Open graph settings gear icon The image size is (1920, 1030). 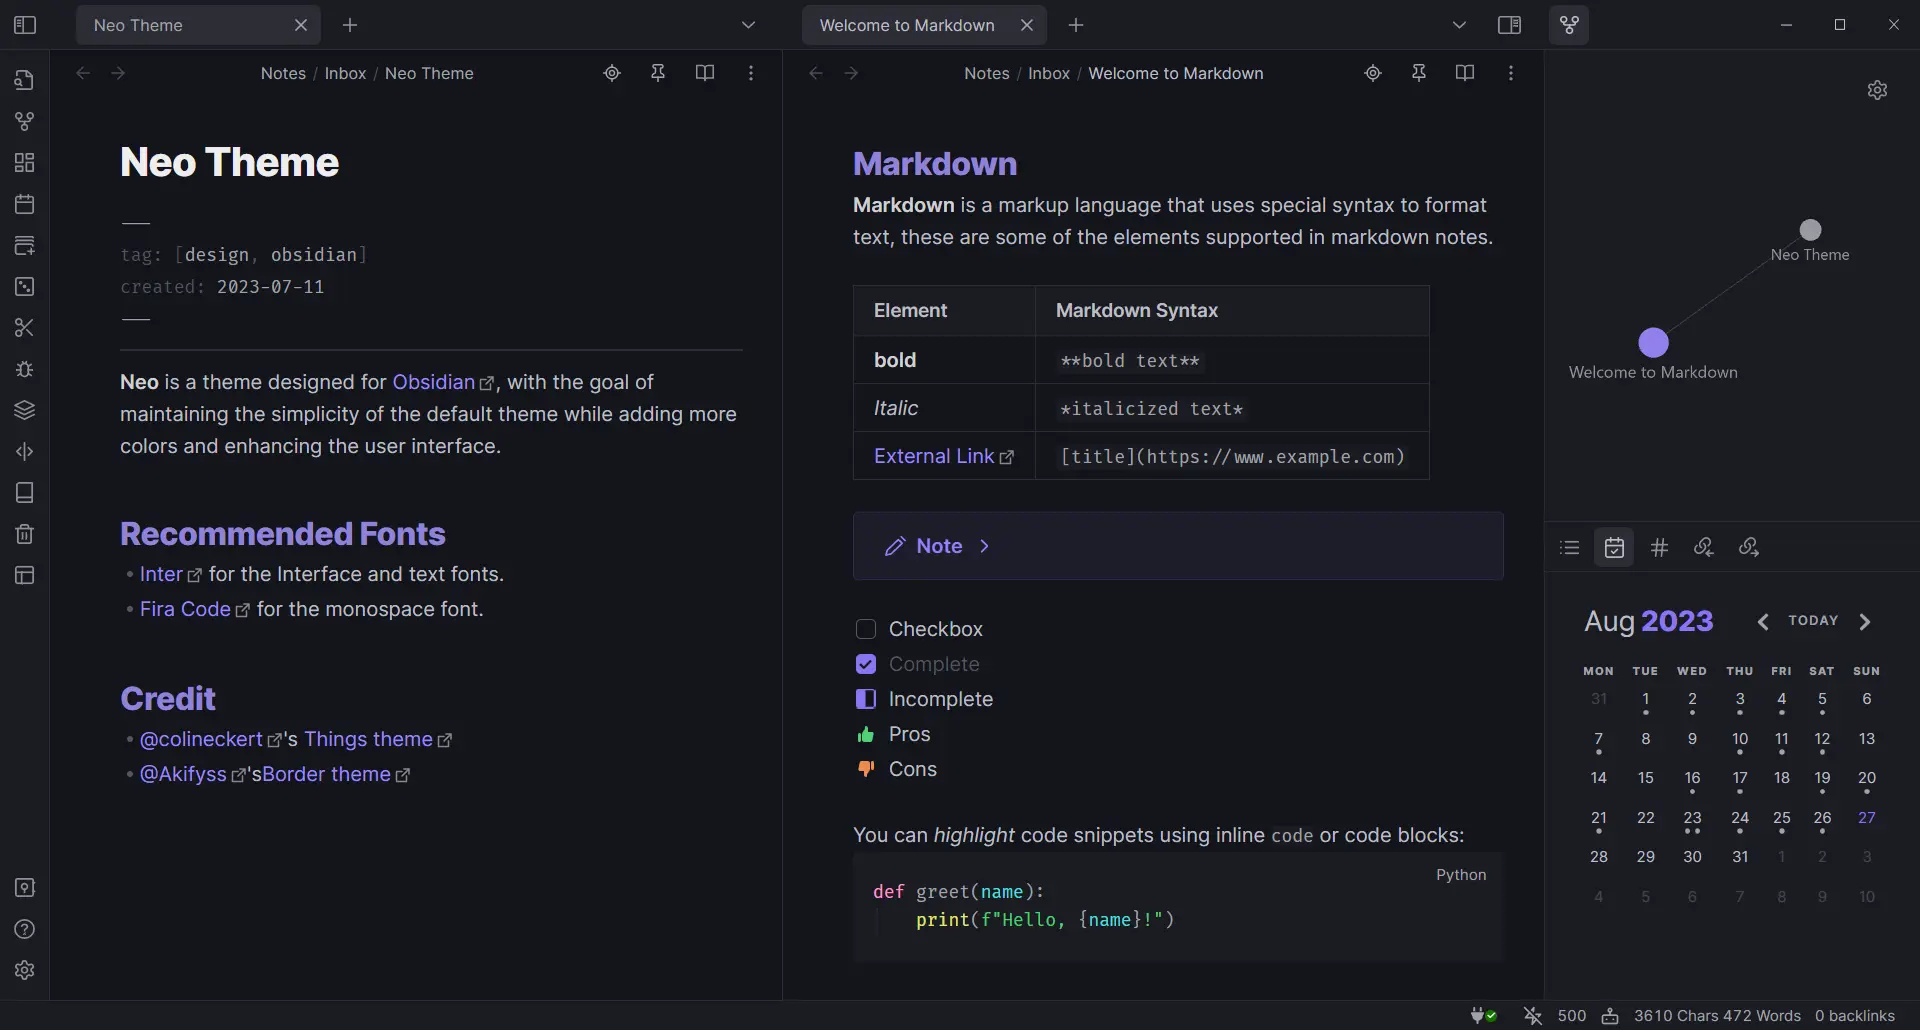click(x=1877, y=90)
